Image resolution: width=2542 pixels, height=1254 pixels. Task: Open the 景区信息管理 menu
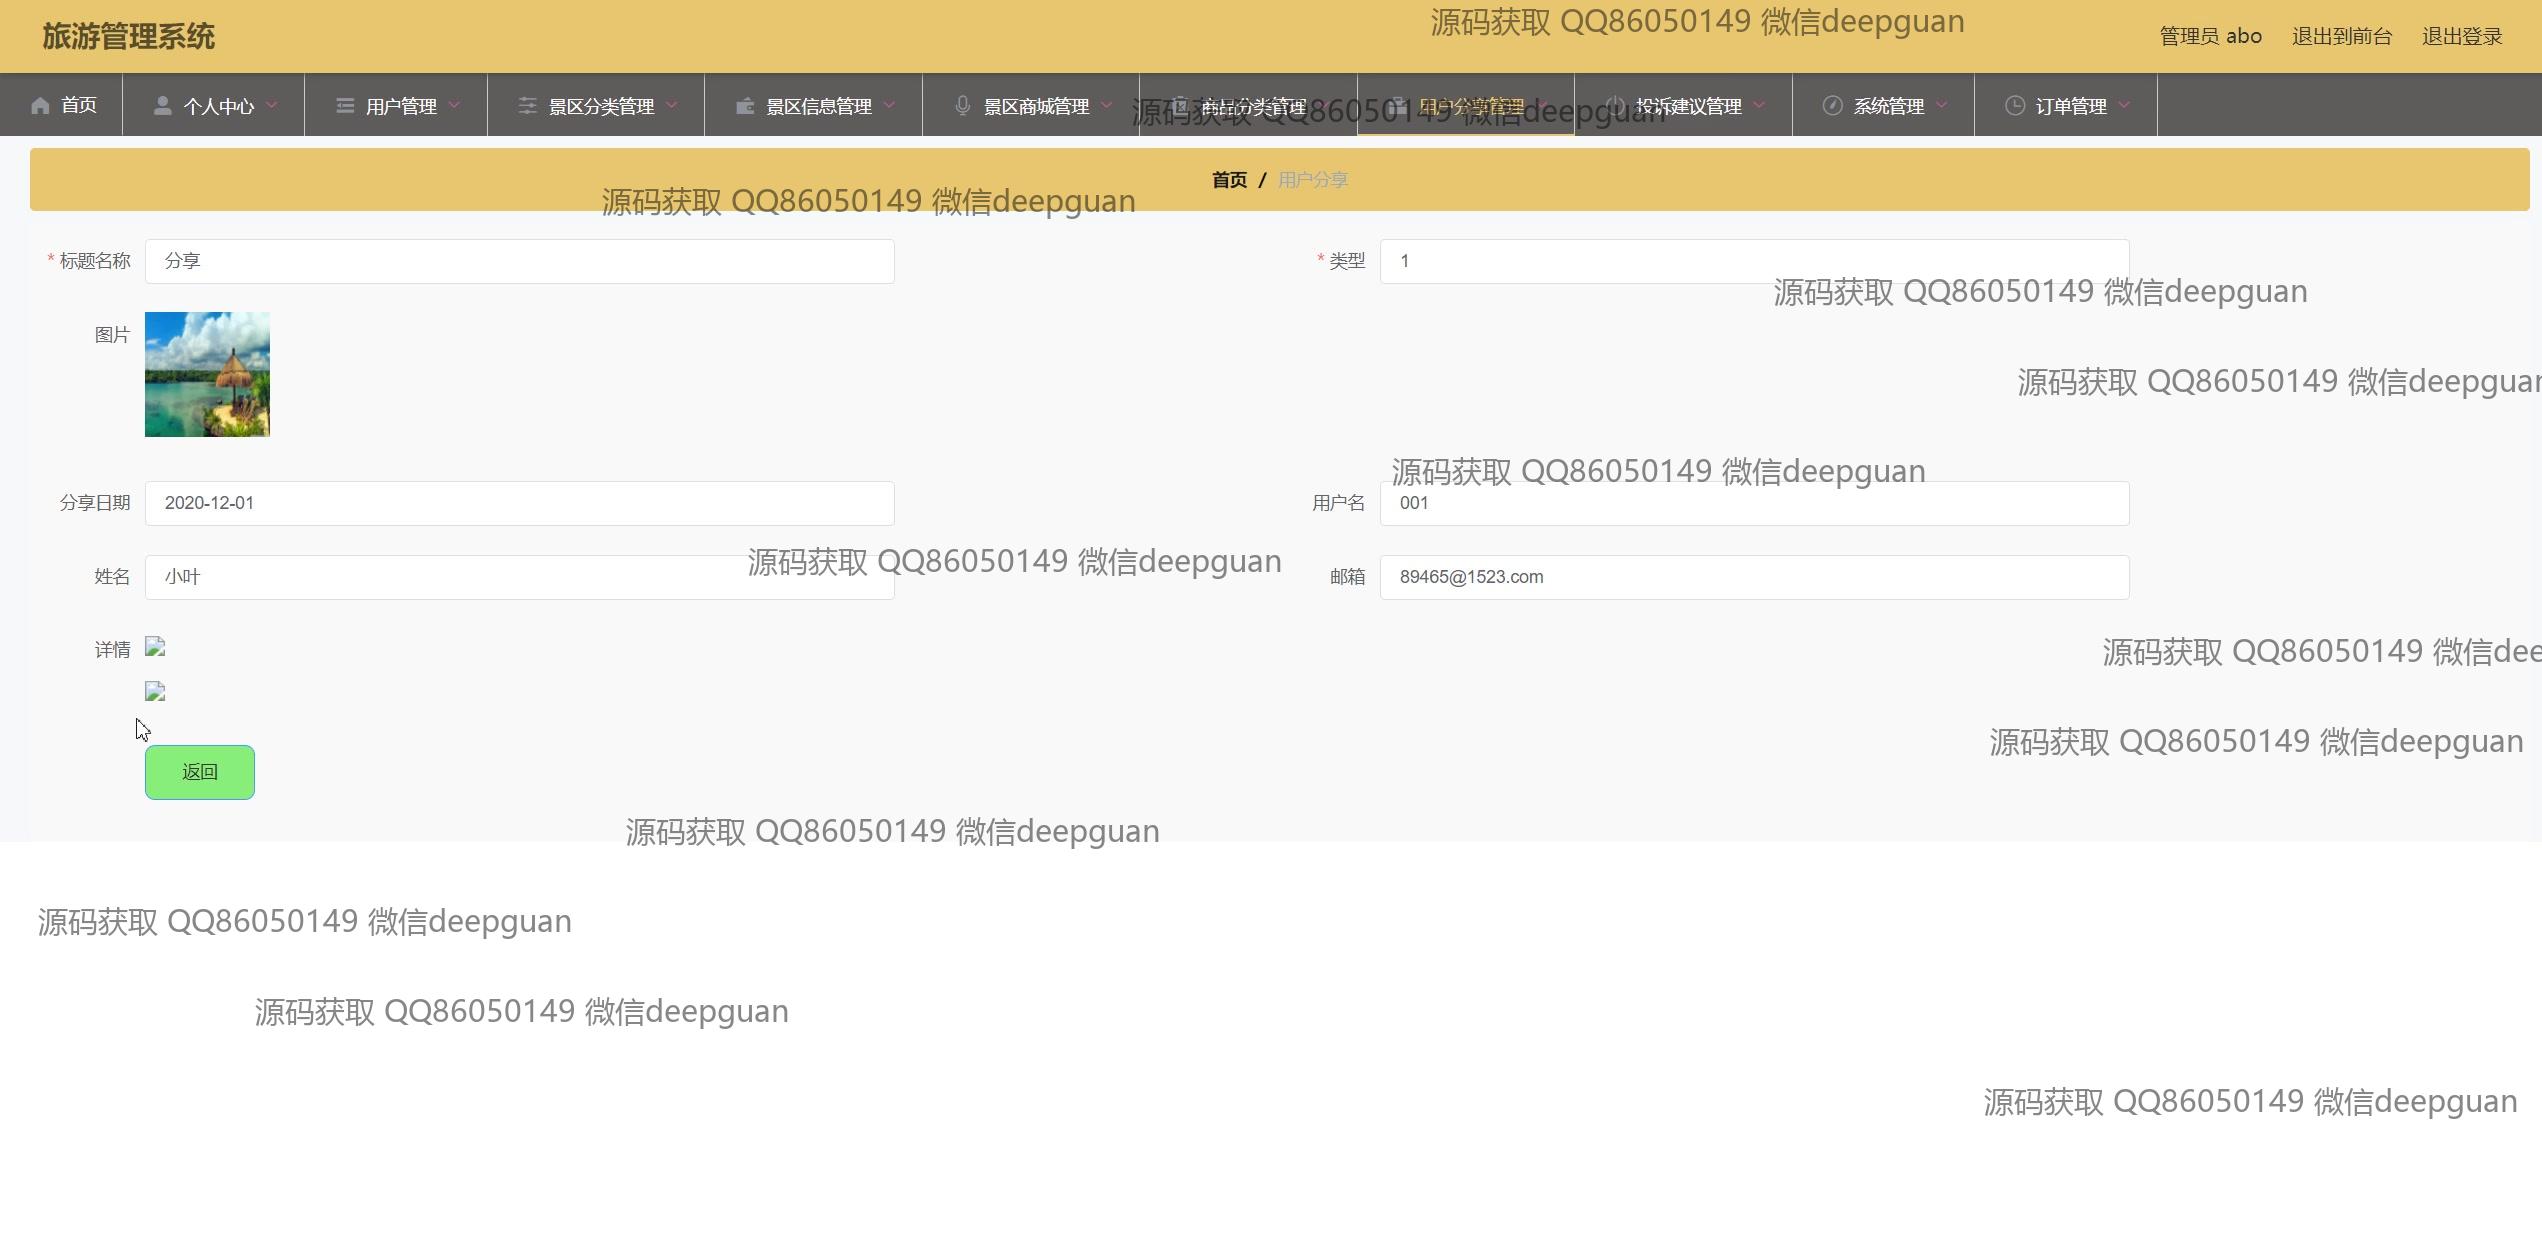818,106
